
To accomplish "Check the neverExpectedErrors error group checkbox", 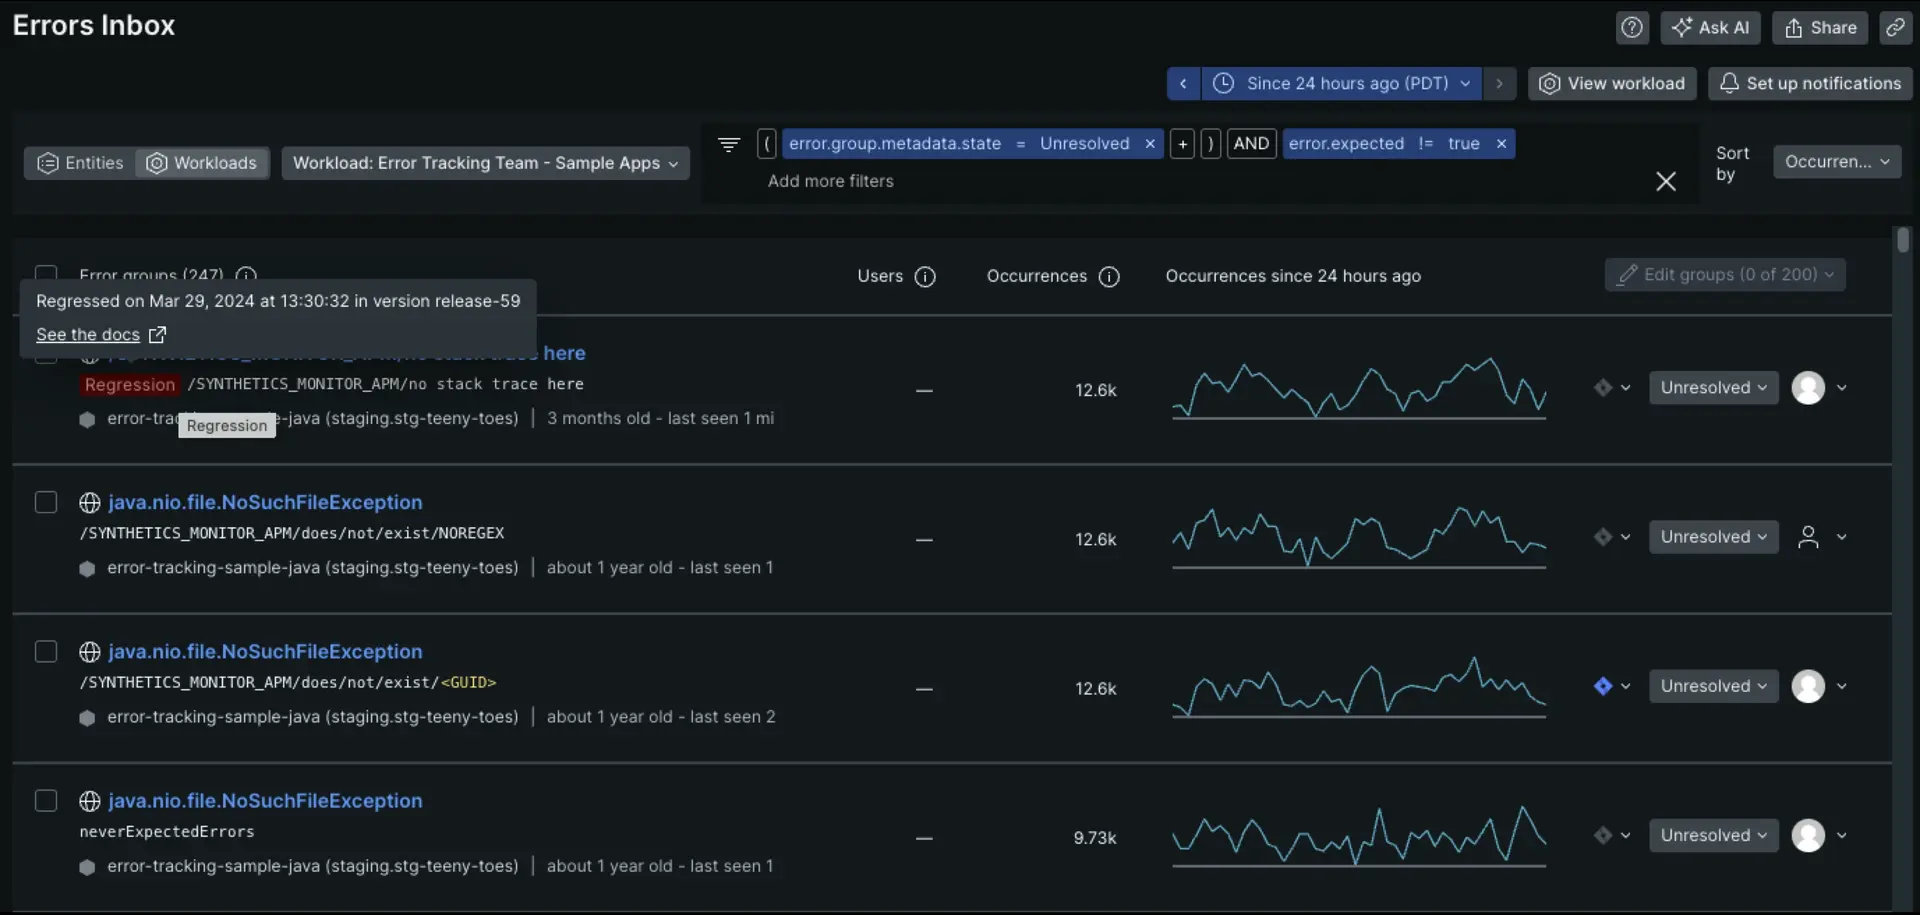I will point(46,801).
